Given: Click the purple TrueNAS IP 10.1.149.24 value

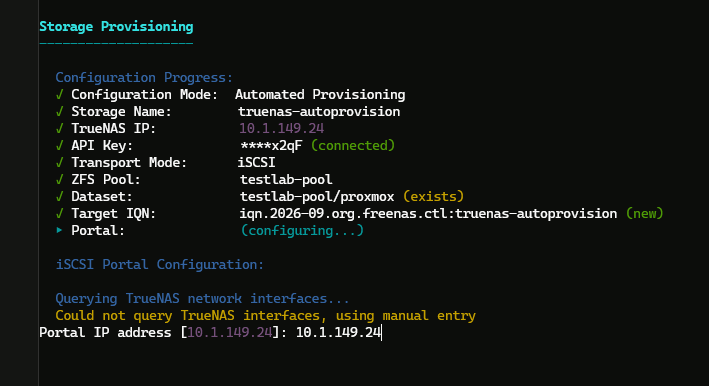Looking at the screenshot, I should click(281, 129).
